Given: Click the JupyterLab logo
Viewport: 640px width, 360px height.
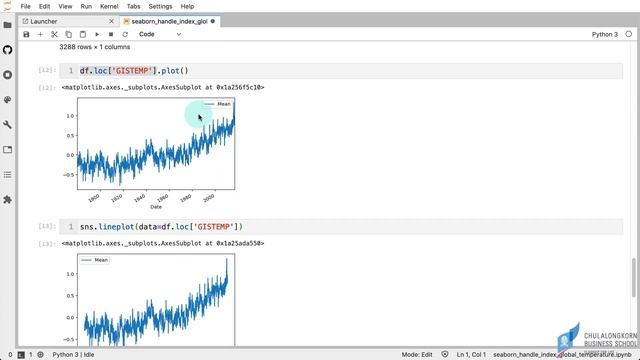Looking at the screenshot, I should pyautogui.click(x=7, y=6).
